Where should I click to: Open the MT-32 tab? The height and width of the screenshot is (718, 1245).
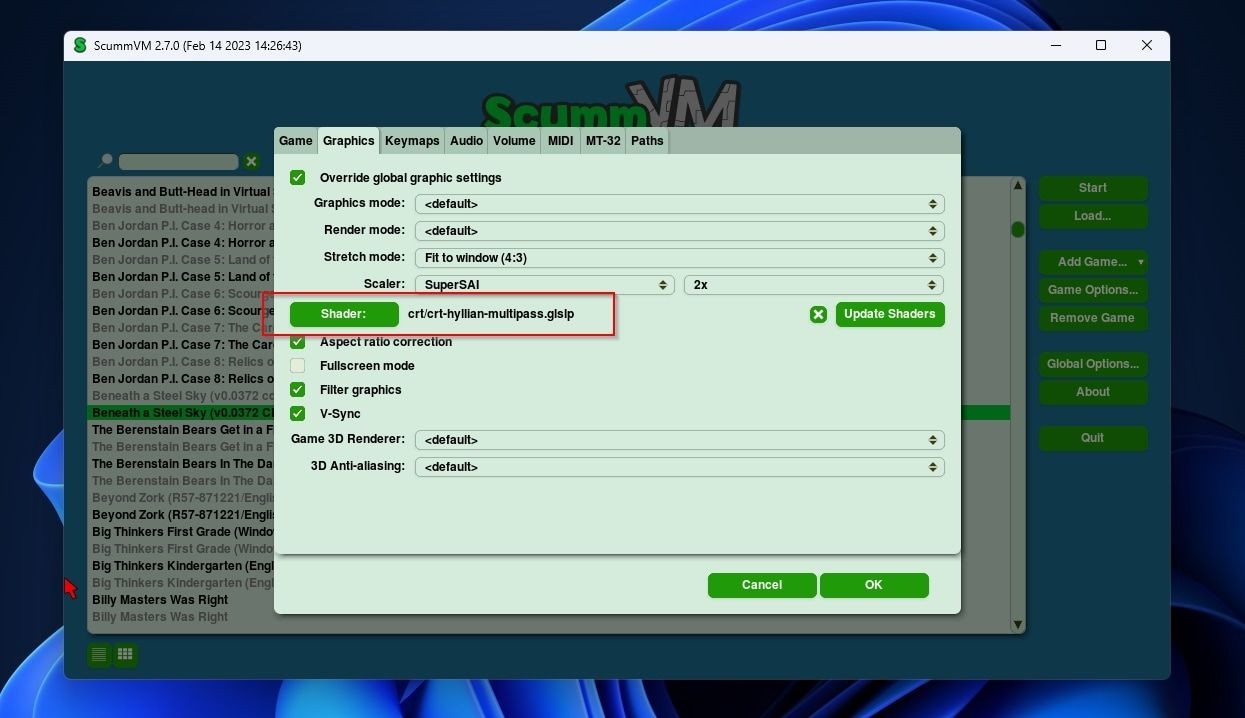(x=603, y=141)
